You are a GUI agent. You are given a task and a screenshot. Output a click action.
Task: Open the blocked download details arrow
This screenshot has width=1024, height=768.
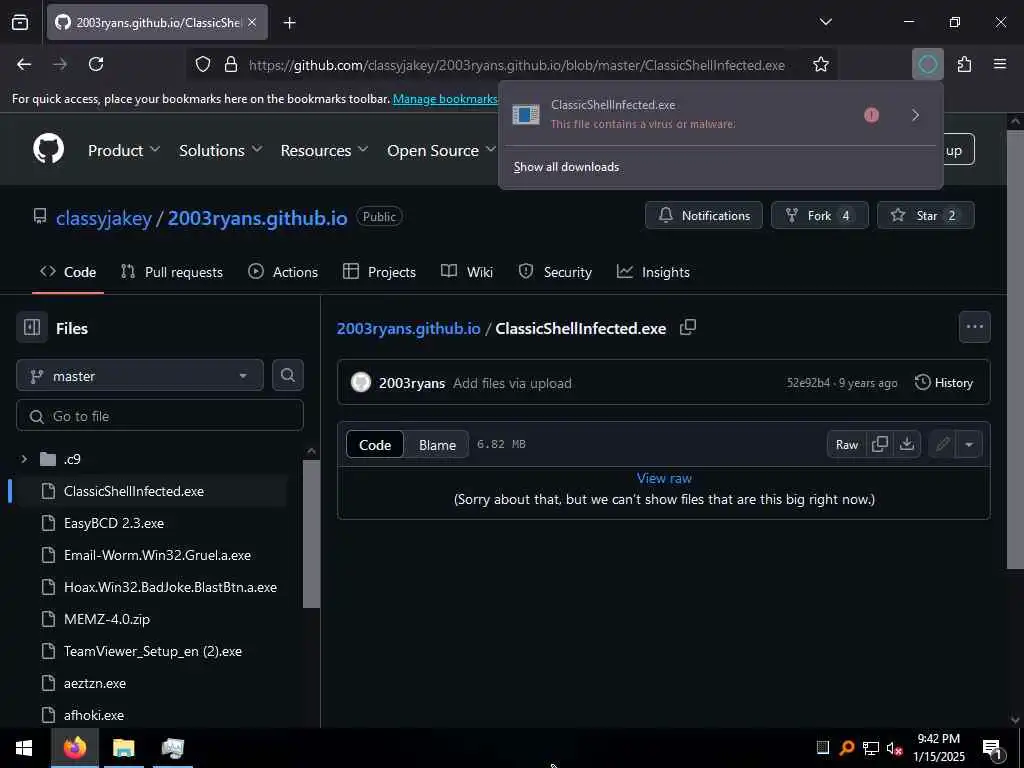coord(916,115)
